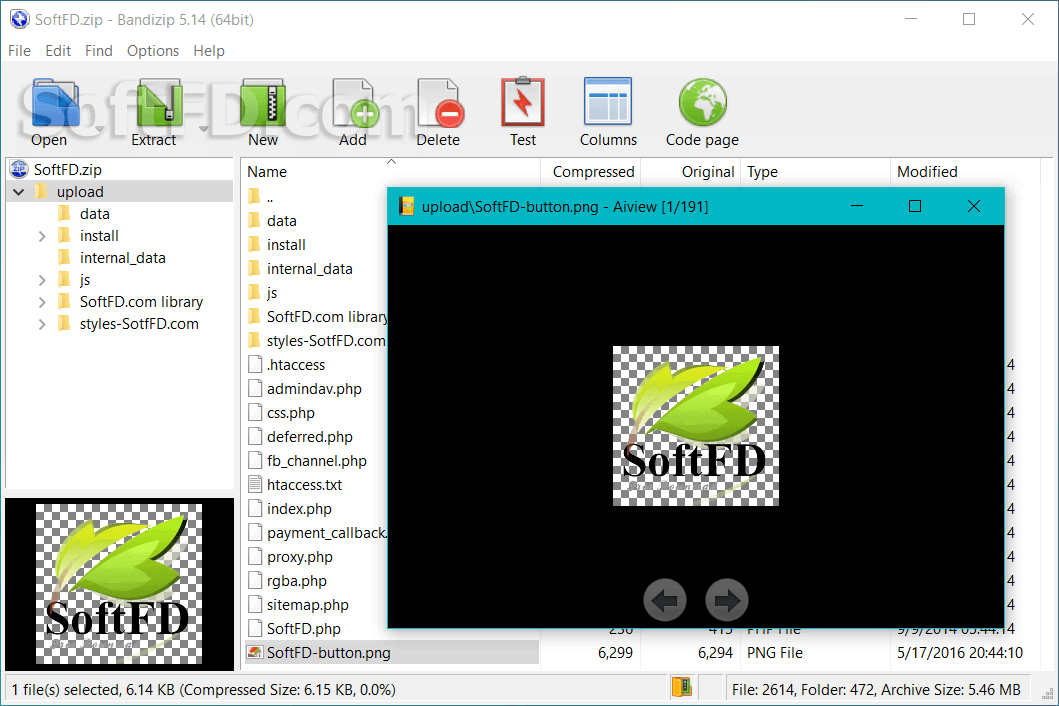This screenshot has height=706, width=1059.
Task: Run archive Test from toolbar
Action: click(x=523, y=102)
